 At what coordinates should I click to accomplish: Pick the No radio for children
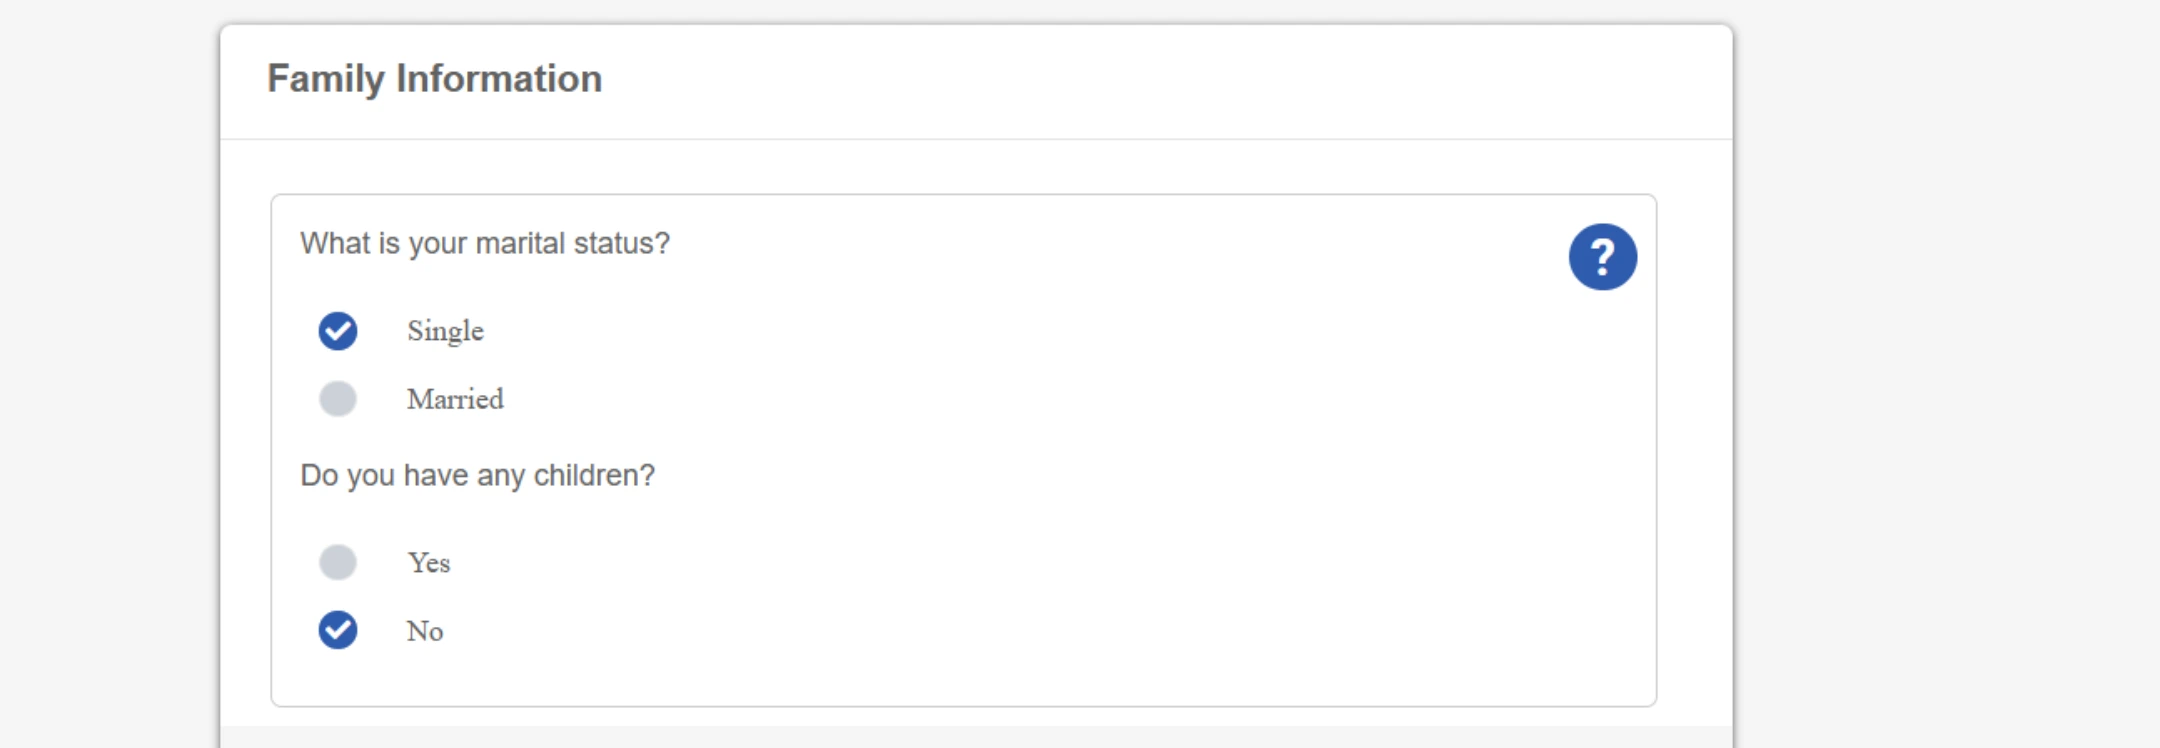coord(338,630)
